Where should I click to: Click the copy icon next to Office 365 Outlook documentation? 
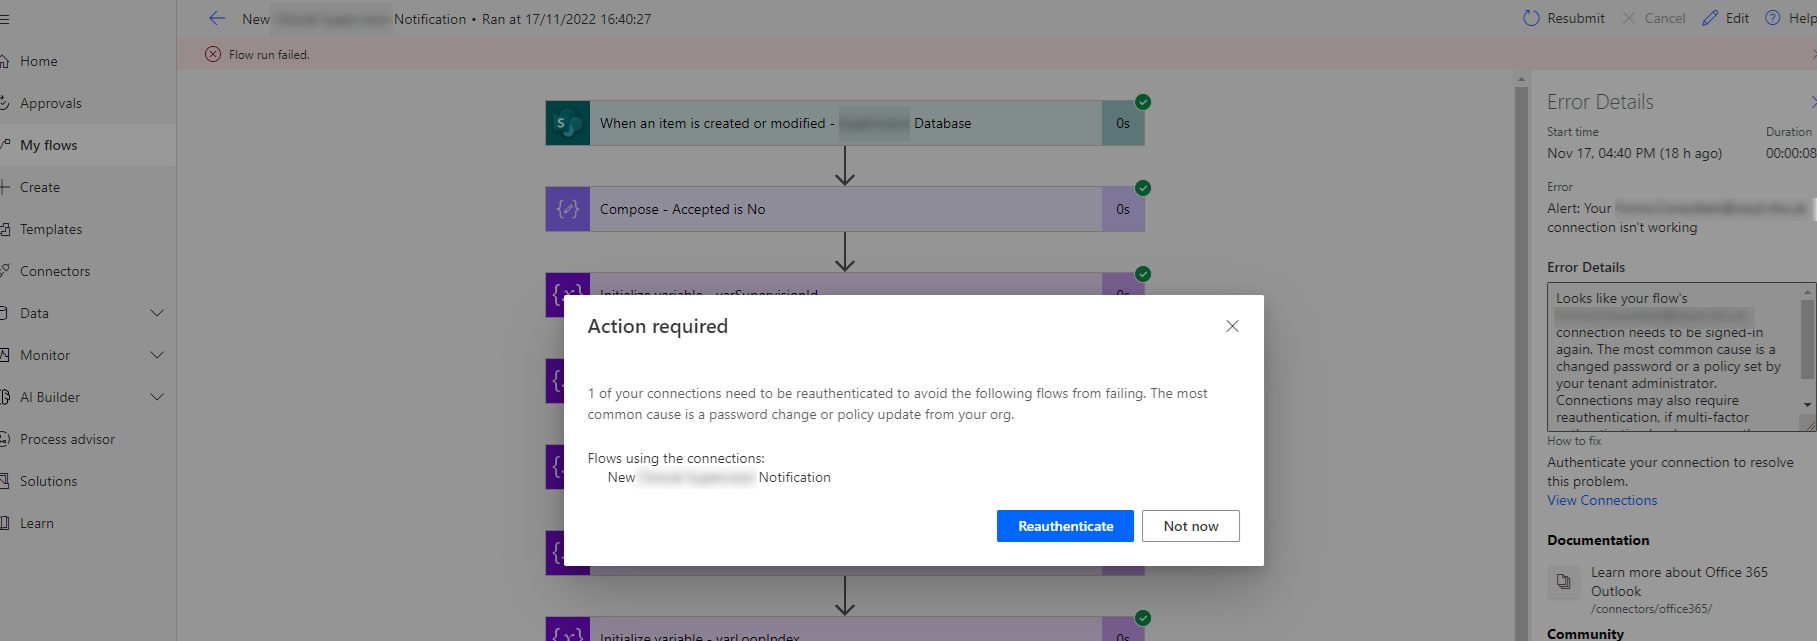coord(1563,582)
